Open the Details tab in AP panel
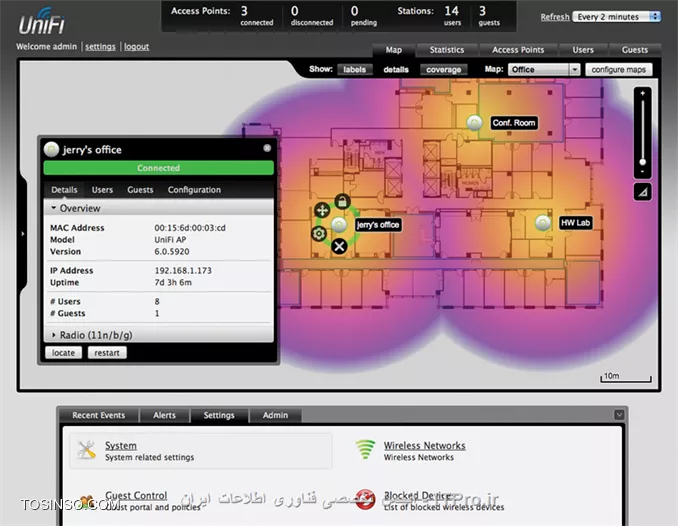This screenshot has width=678, height=526. click(x=64, y=190)
